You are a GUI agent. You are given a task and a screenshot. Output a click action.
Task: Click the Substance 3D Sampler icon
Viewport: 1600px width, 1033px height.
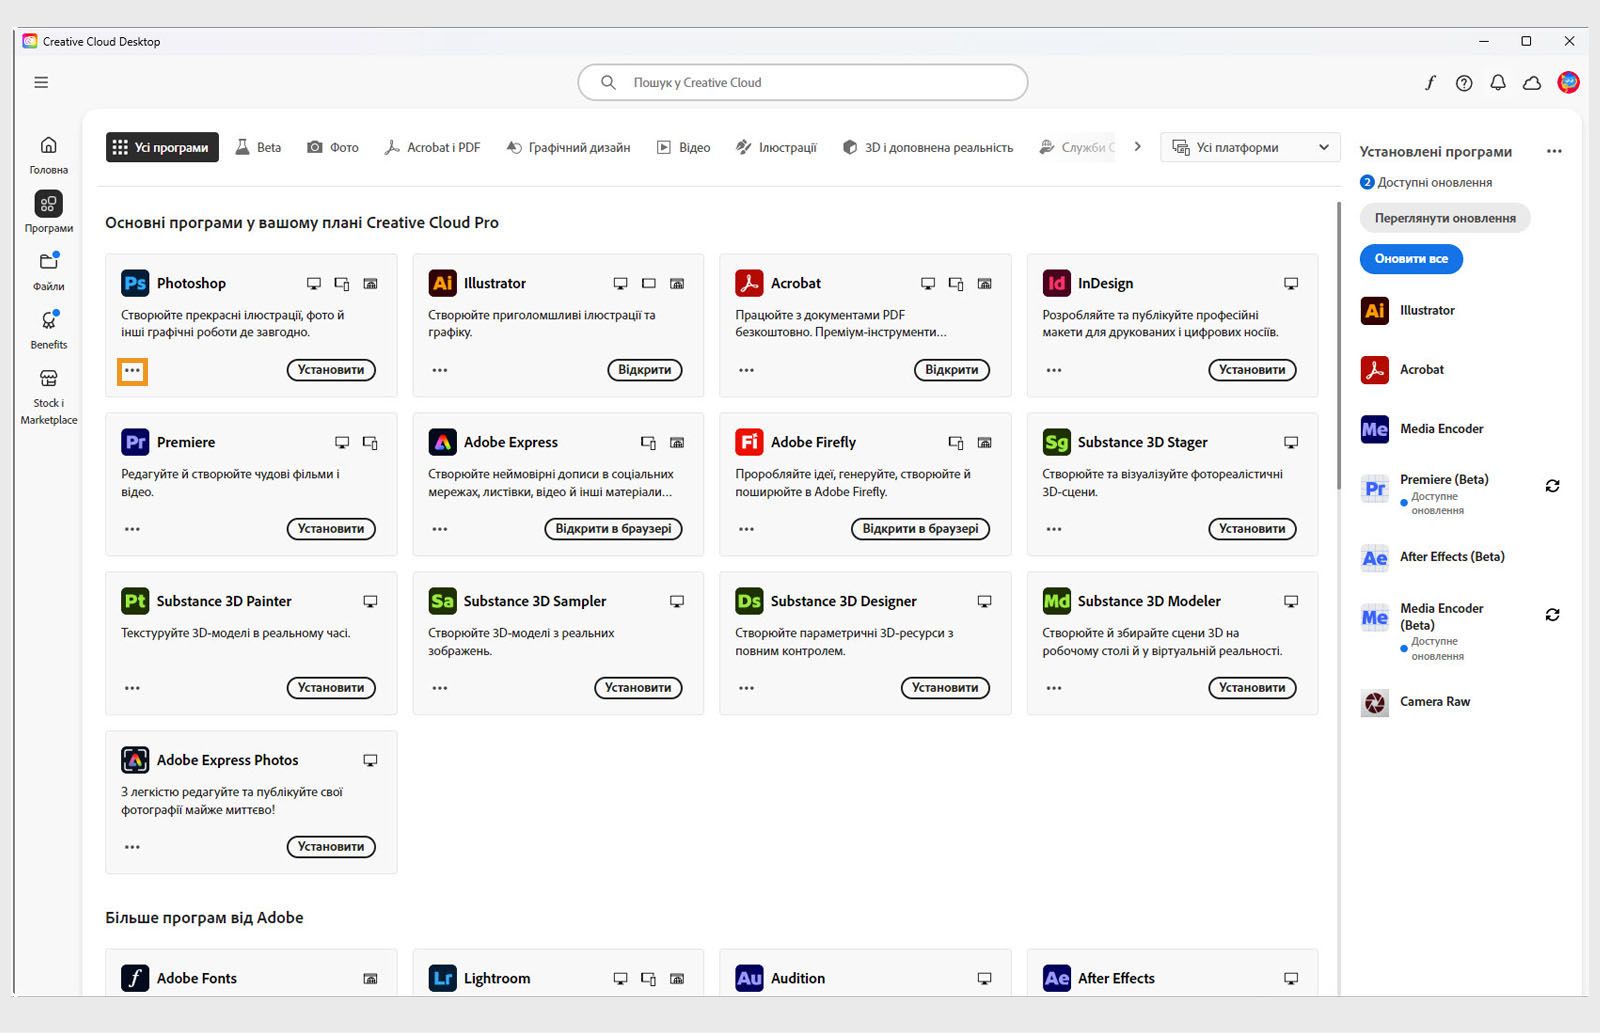click(442, 601)
